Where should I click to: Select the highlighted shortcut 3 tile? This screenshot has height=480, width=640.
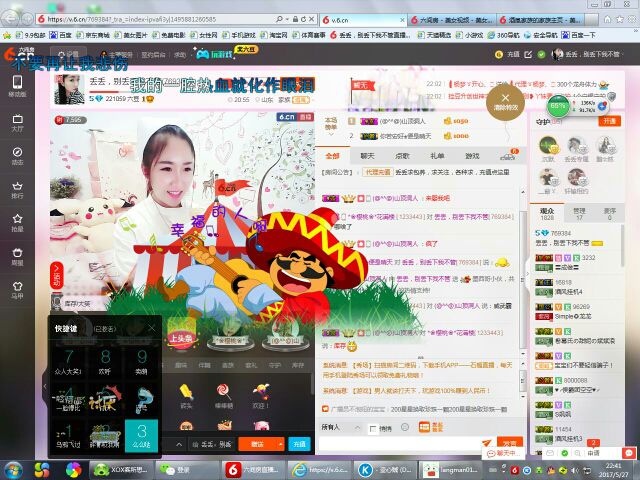click(142, 436)
